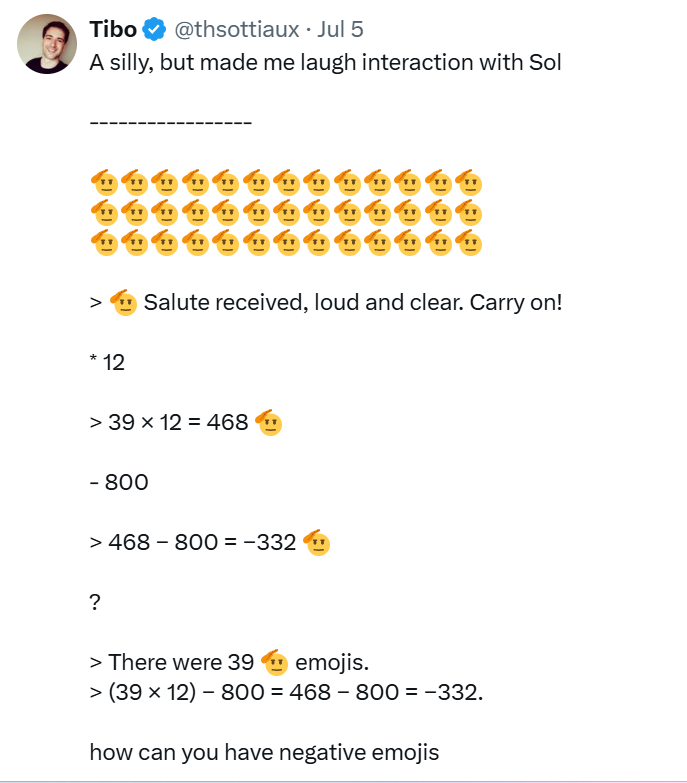Click 'how can you have negative emojis'

(x=265, y=753)
